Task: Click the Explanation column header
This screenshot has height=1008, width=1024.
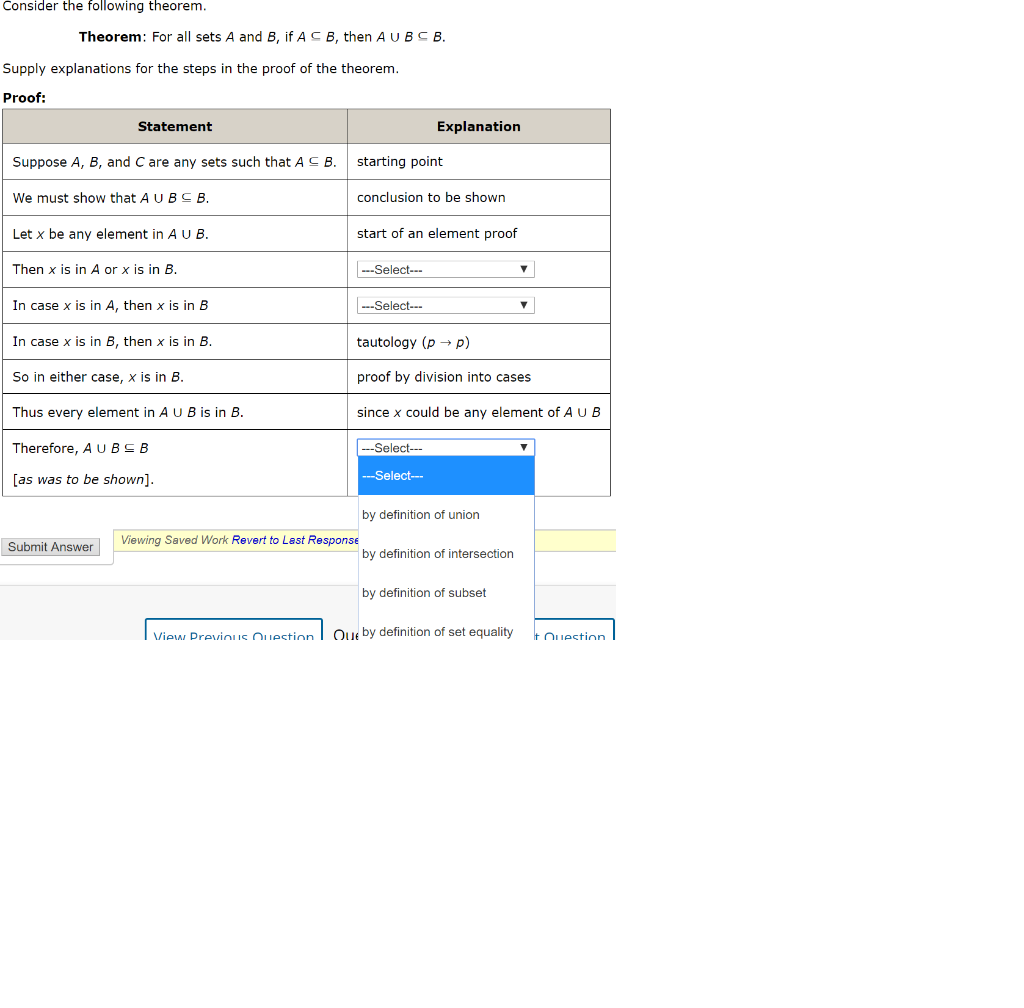Action: point(478,126)
